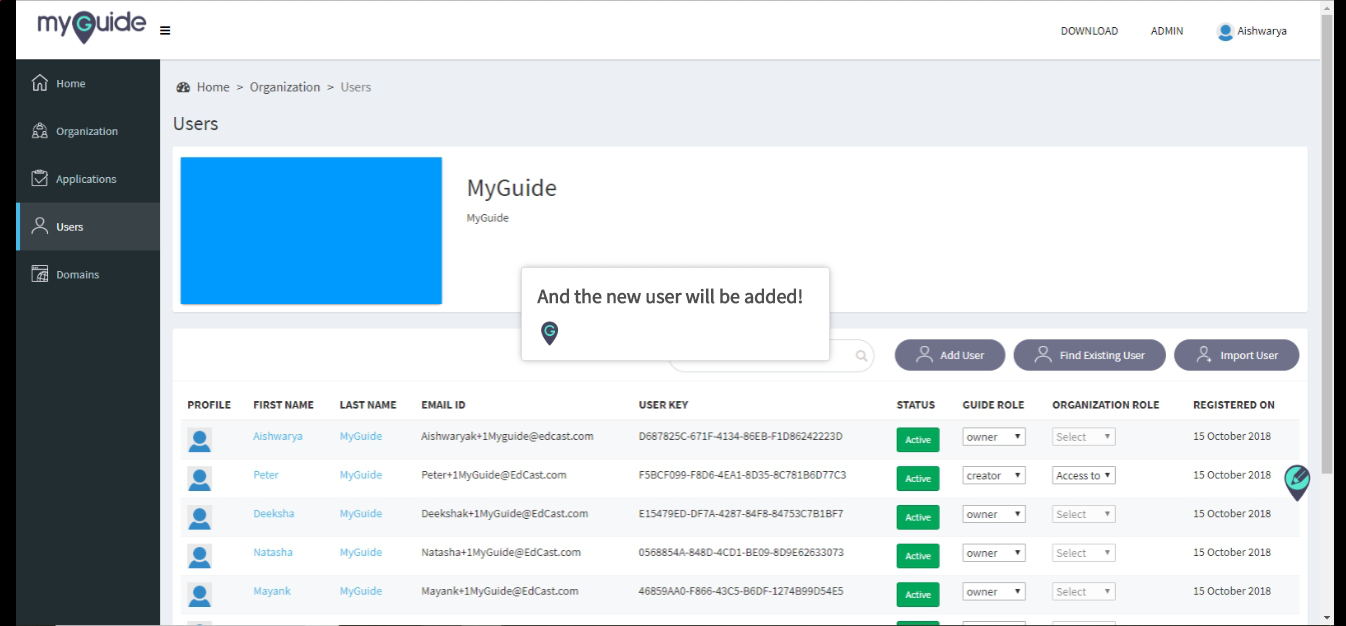Open the Aishwarya first name link
Image resolution: width=1346 pixels, height=626 pixels.
click(x=278, y=436)
